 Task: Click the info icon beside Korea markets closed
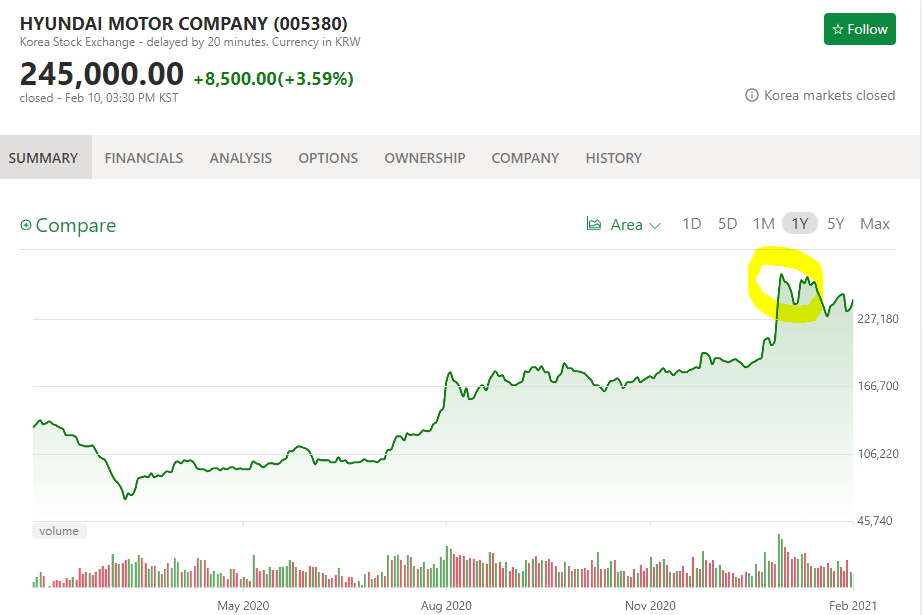click(x=752, y=96)
